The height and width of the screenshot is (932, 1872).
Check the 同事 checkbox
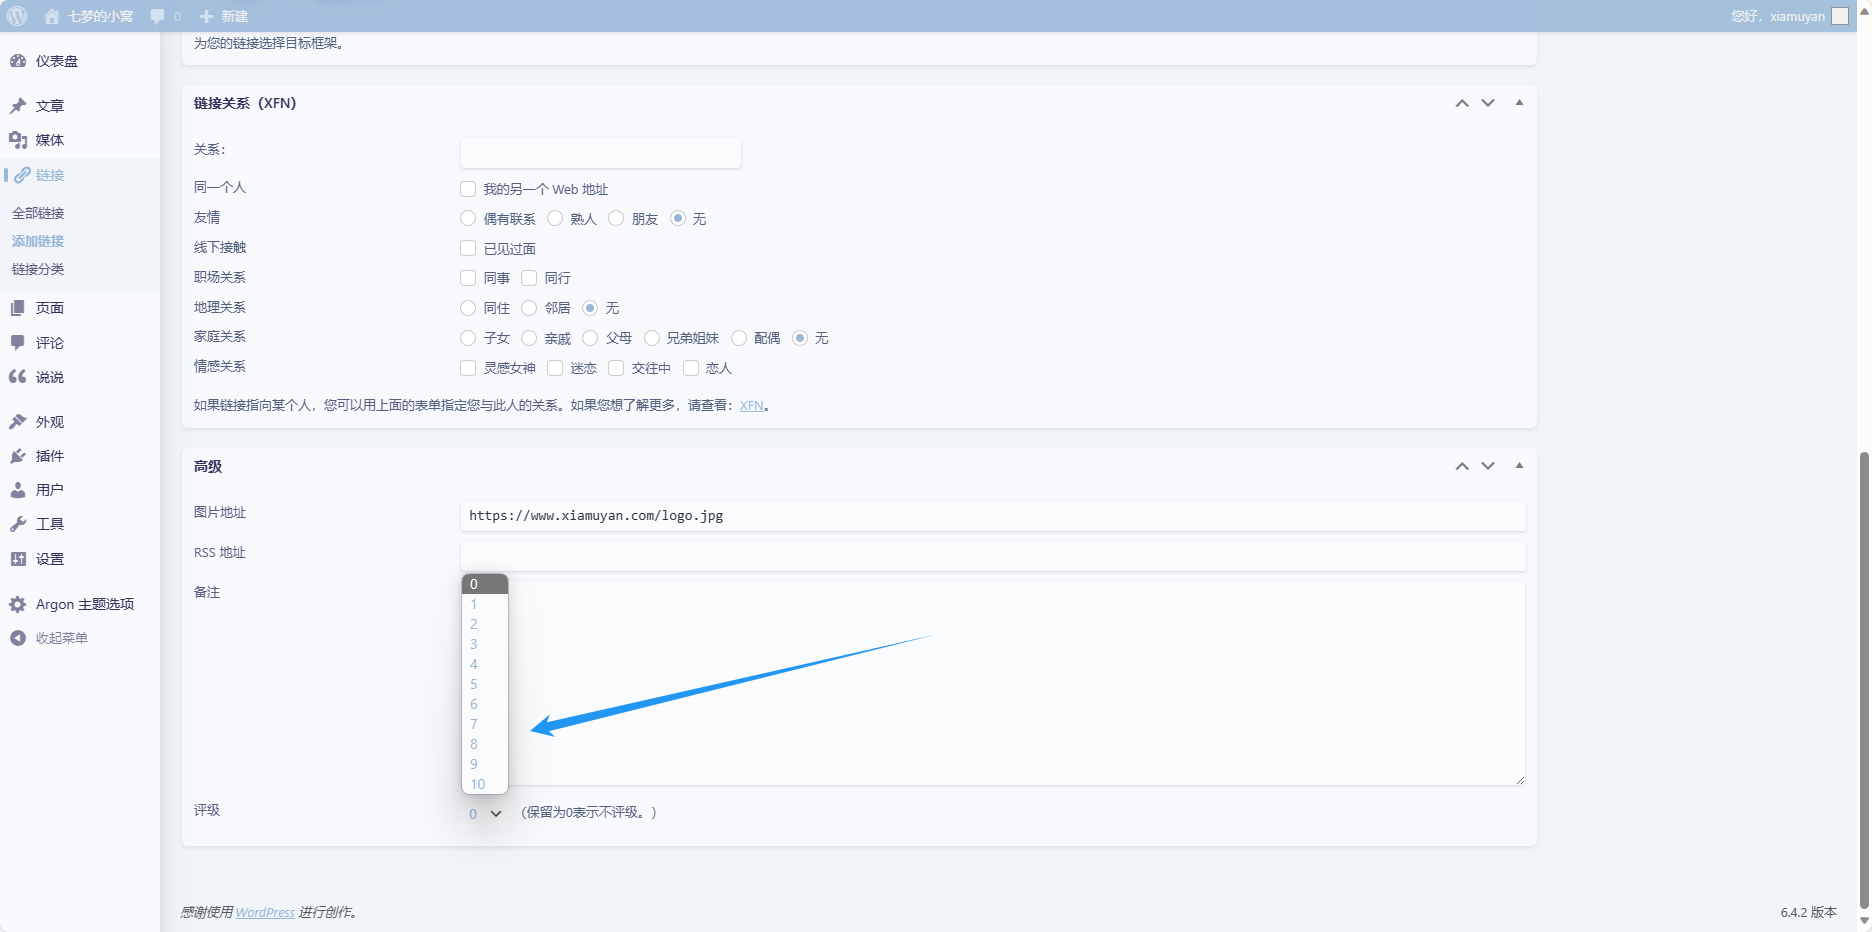(468, 278)
